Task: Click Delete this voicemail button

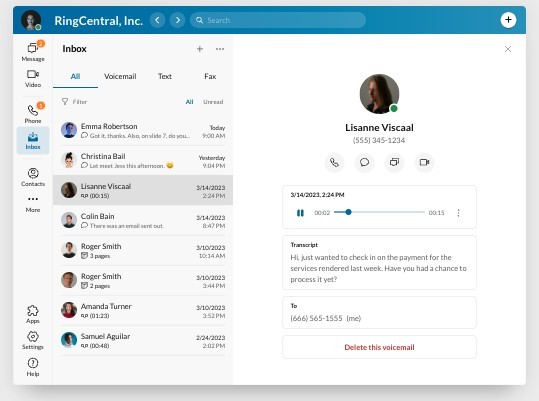Action: tap(379, 347)
